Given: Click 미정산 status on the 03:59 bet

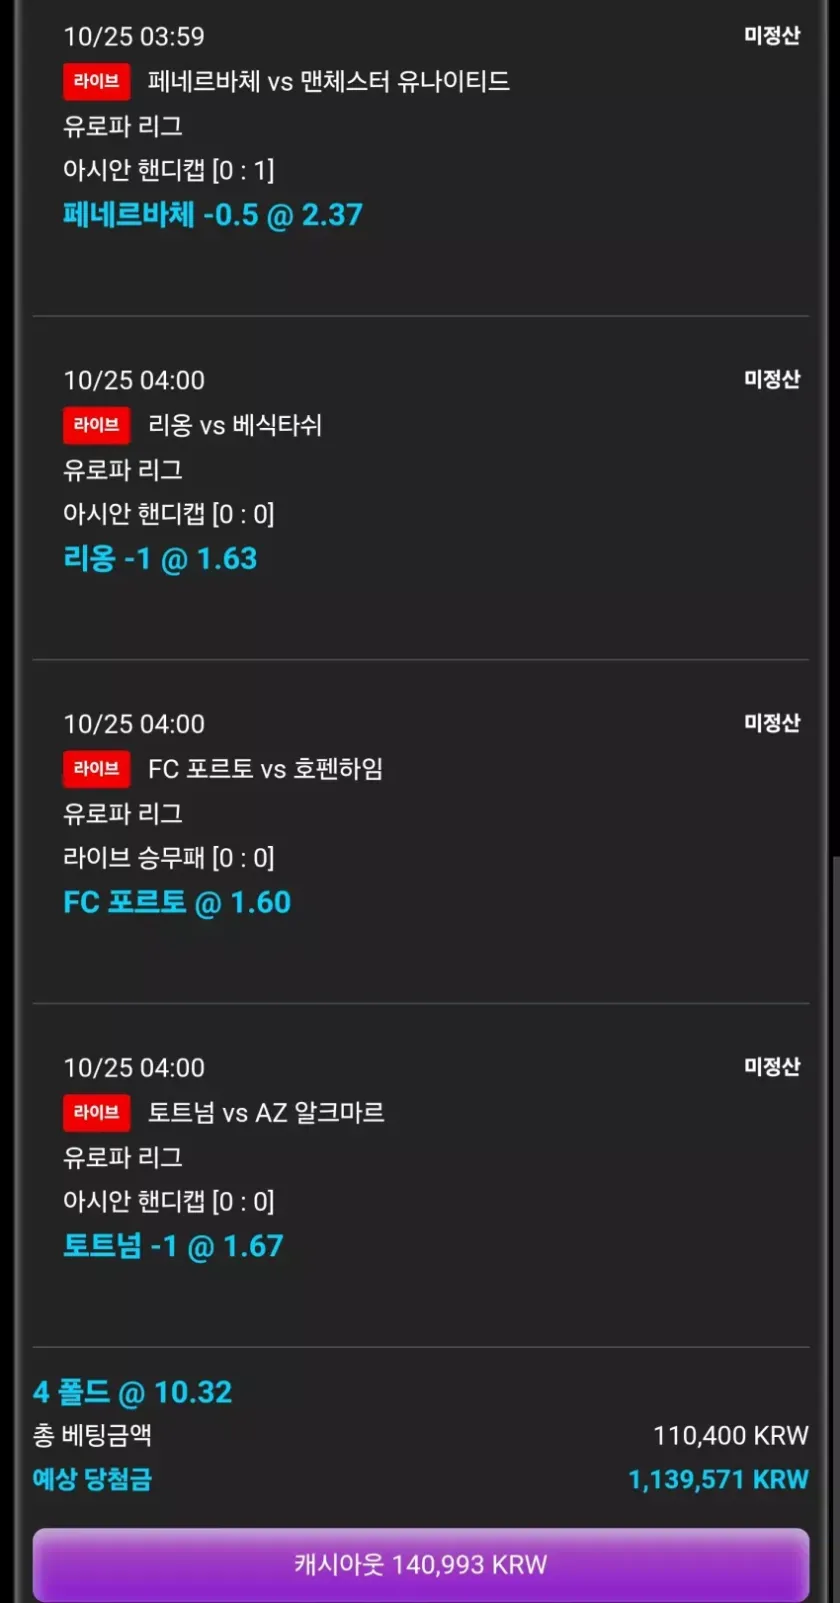Looking at the screenshot, I should (x=772, y=36).
